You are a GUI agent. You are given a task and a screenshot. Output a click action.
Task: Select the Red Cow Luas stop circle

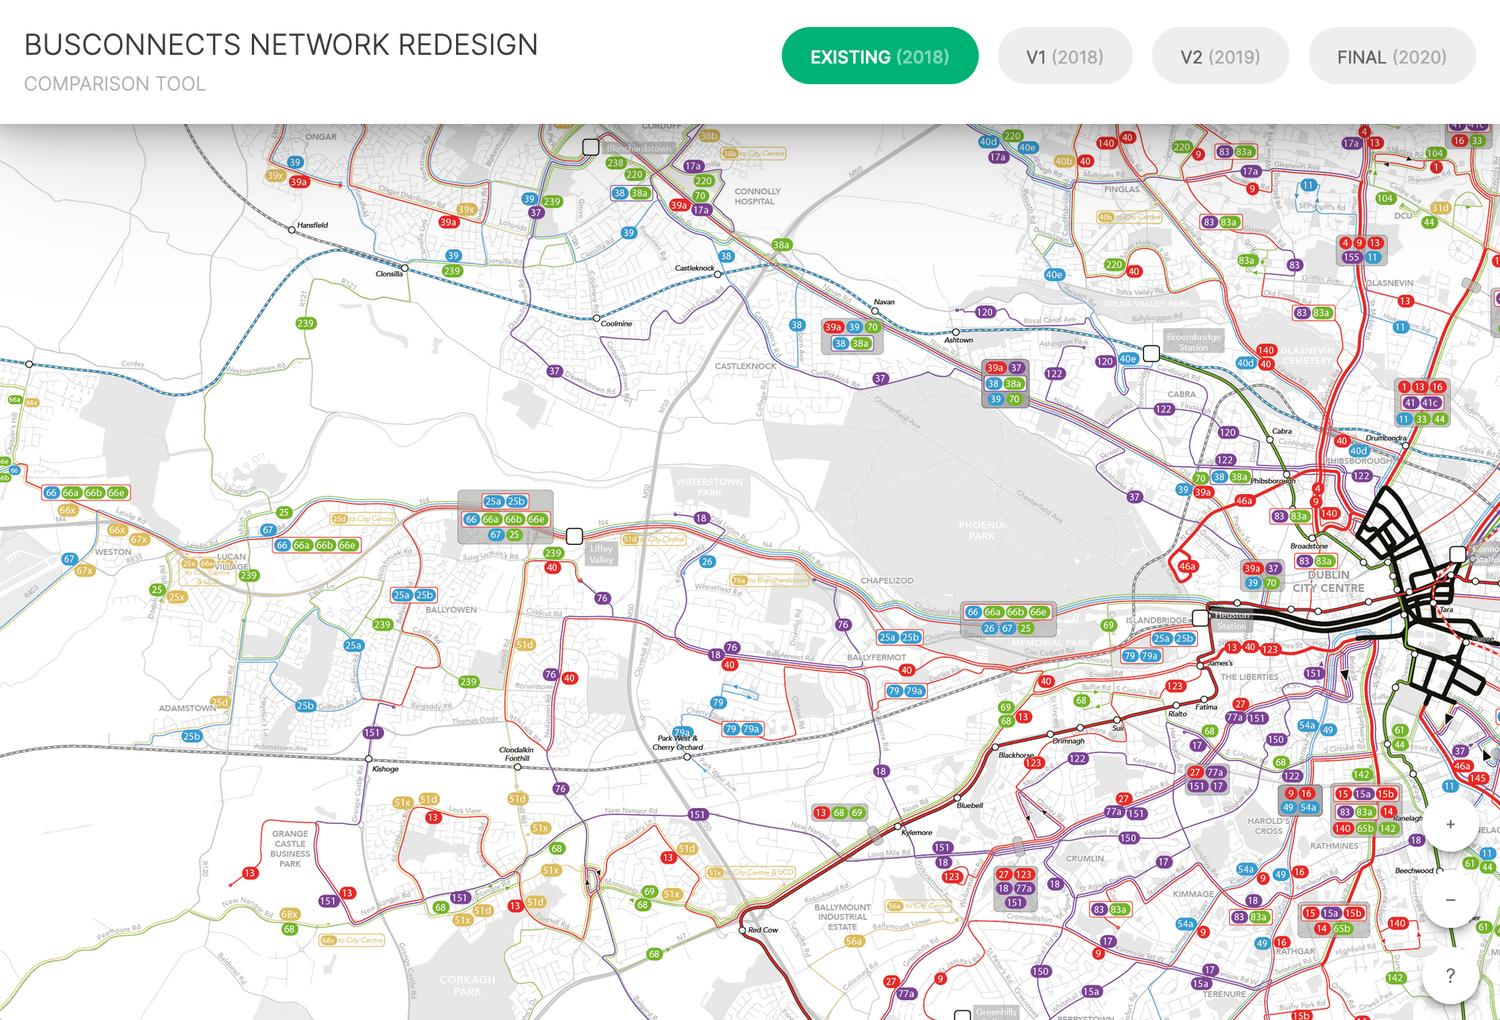(742, 930)
